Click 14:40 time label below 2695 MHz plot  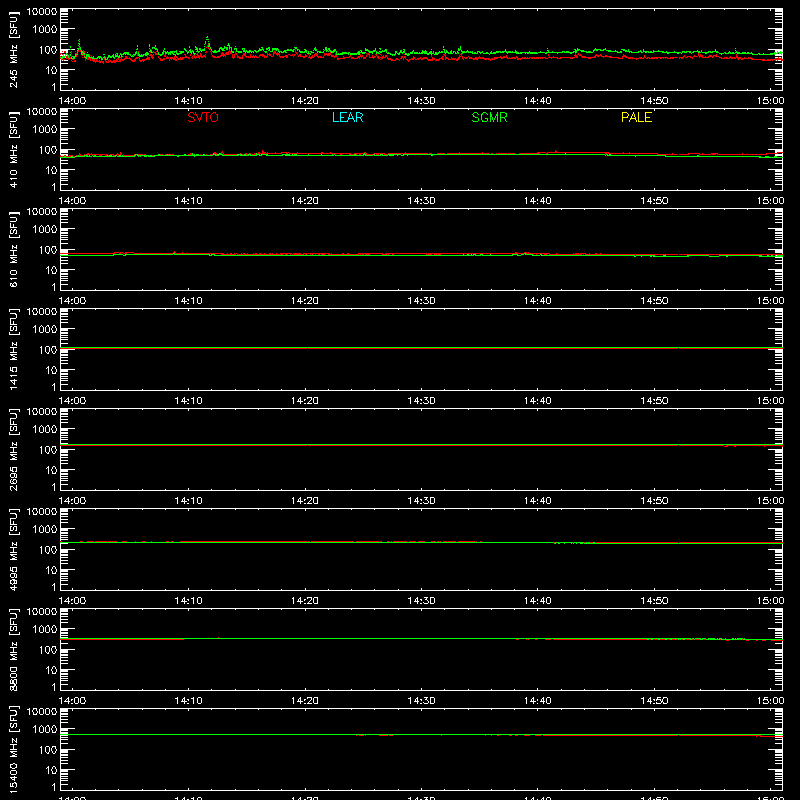538,501
